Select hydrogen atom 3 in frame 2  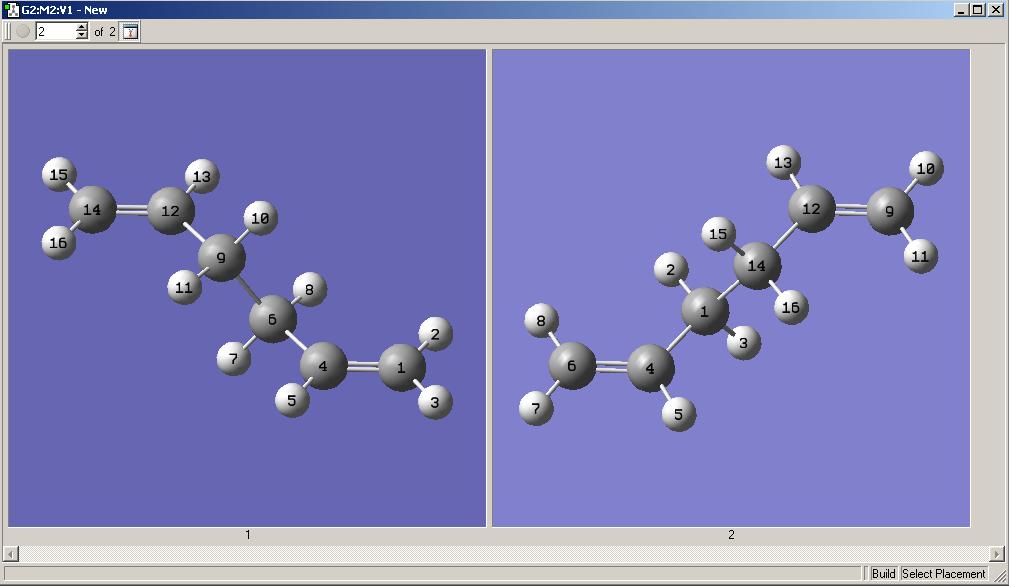coord(744,342)
